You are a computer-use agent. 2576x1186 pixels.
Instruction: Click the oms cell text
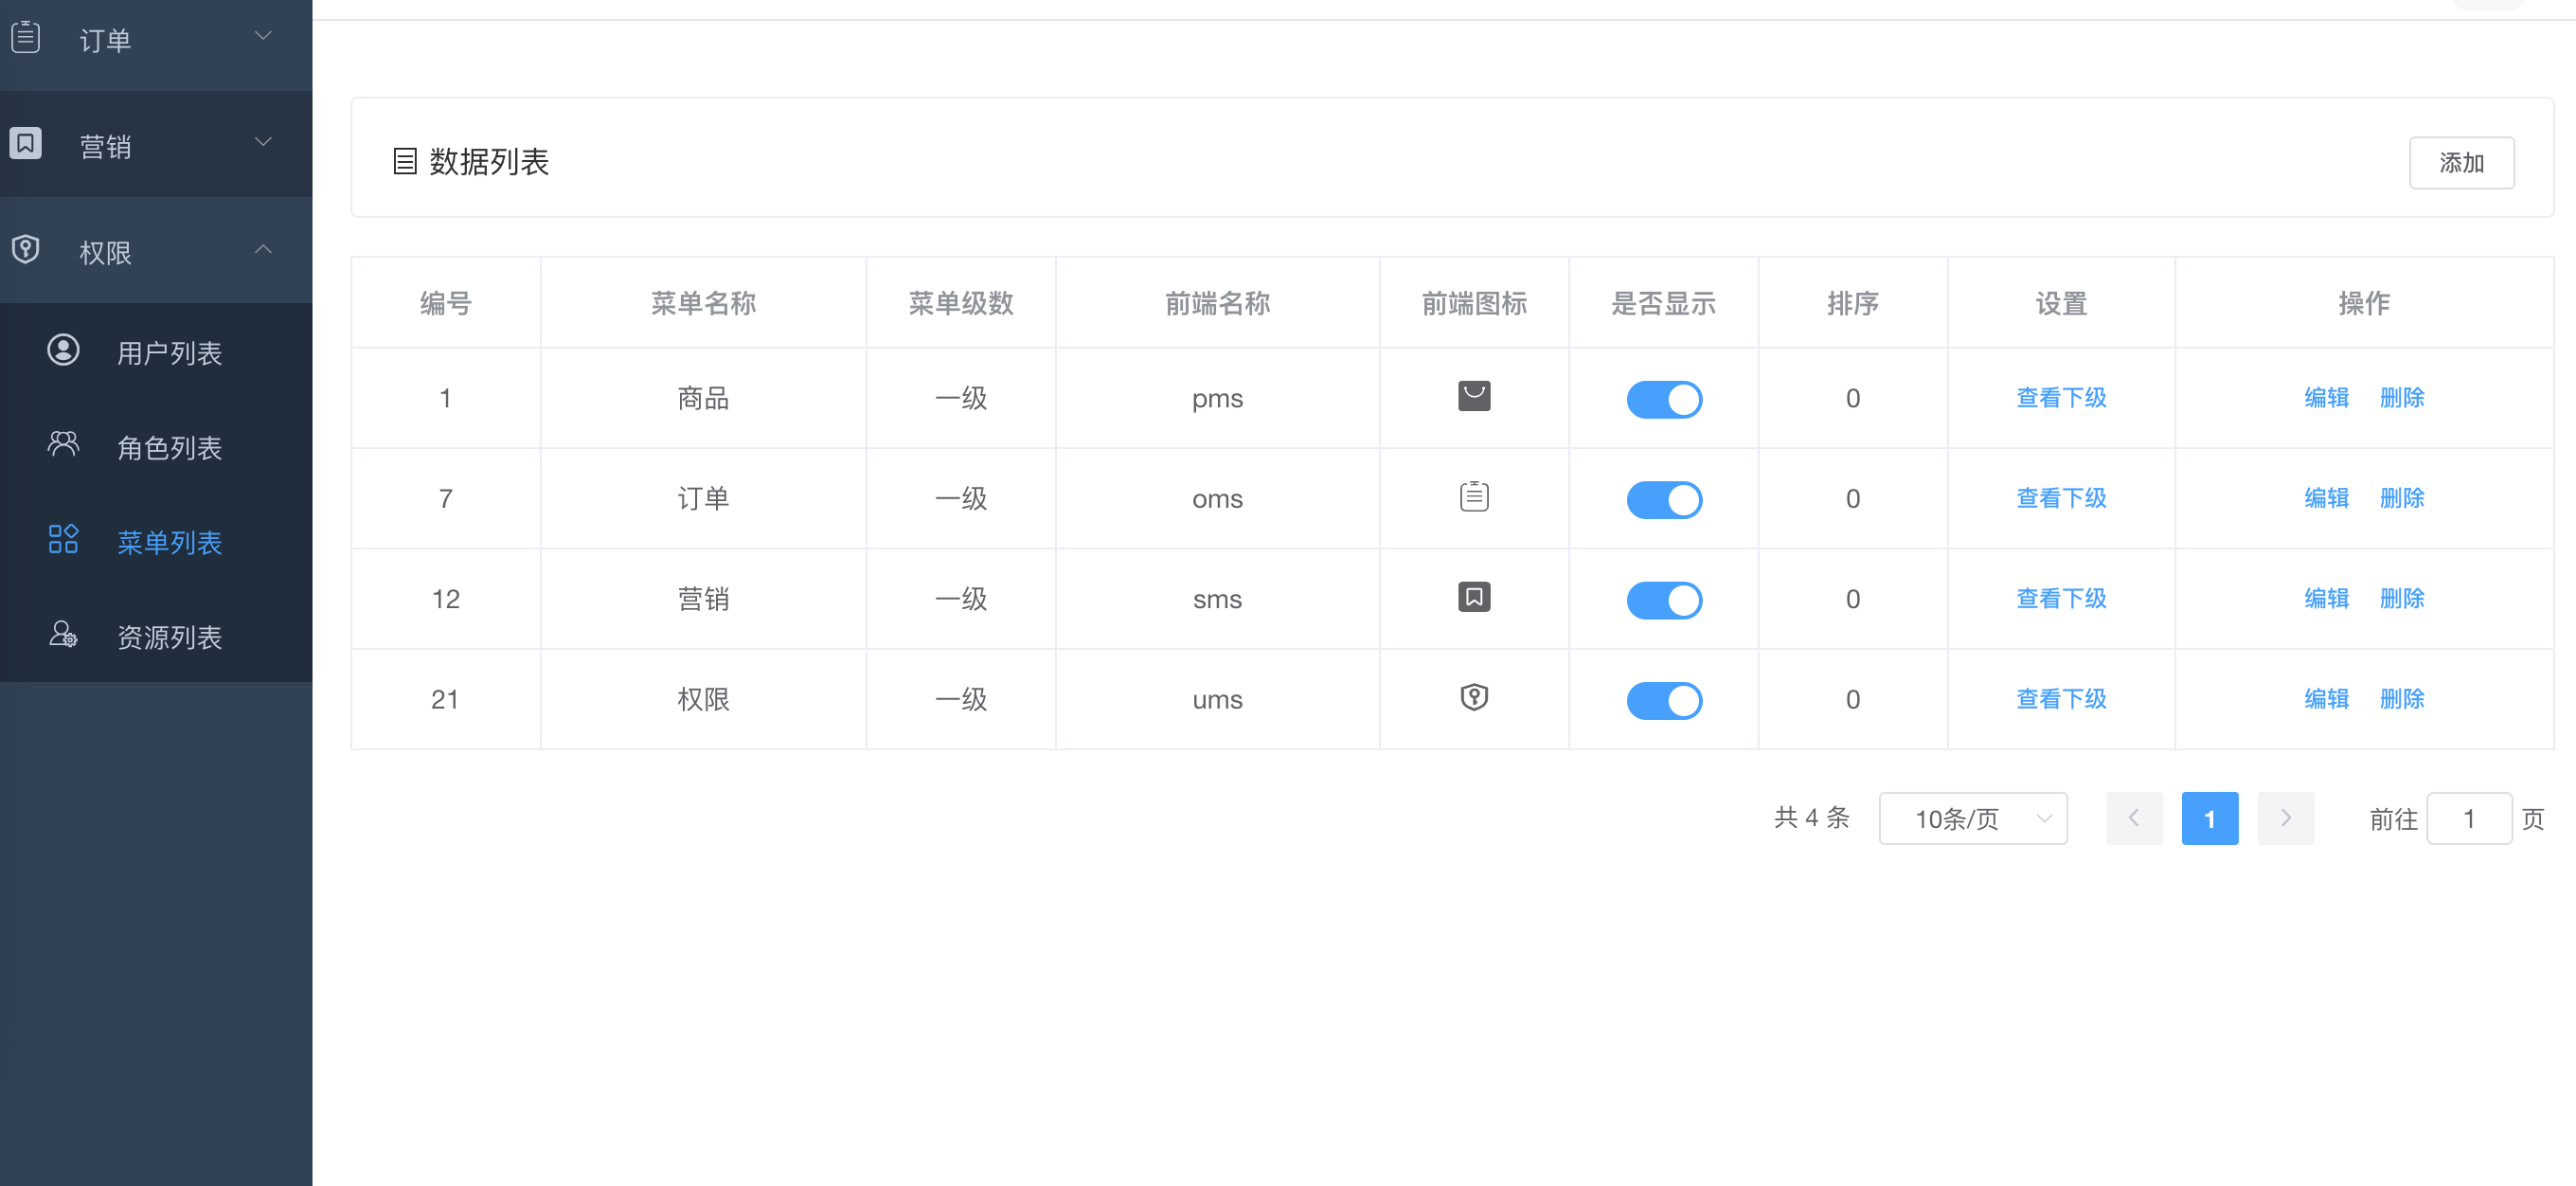[1217, 499]
